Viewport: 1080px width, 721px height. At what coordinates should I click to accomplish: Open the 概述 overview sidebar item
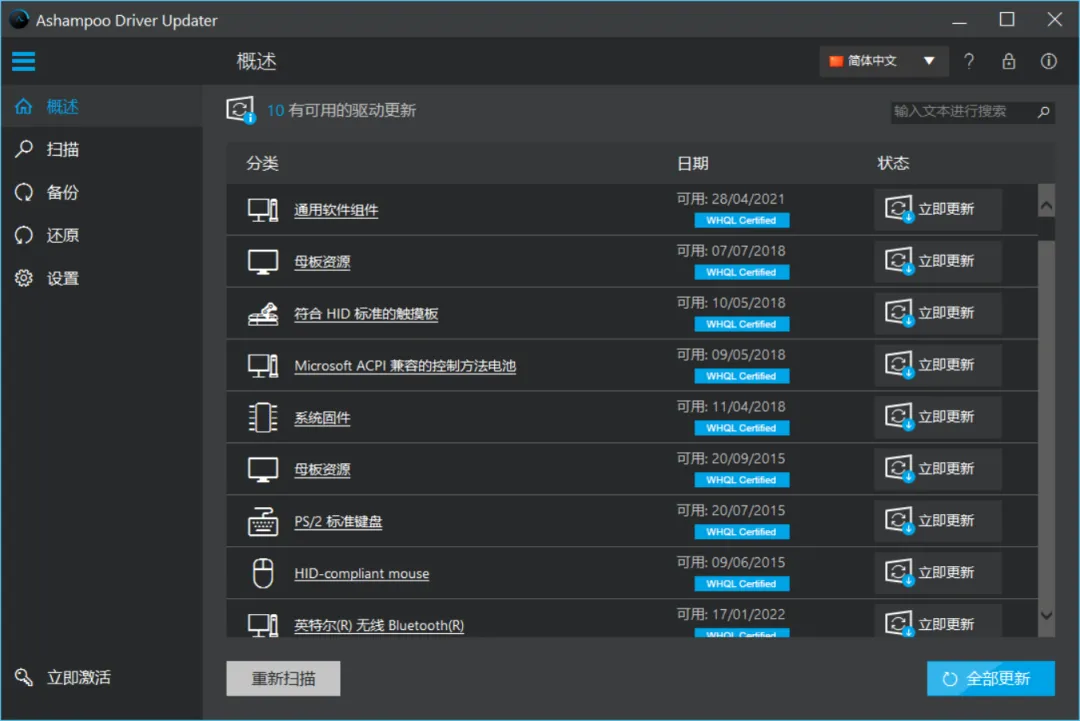click(x=101, y=107)
